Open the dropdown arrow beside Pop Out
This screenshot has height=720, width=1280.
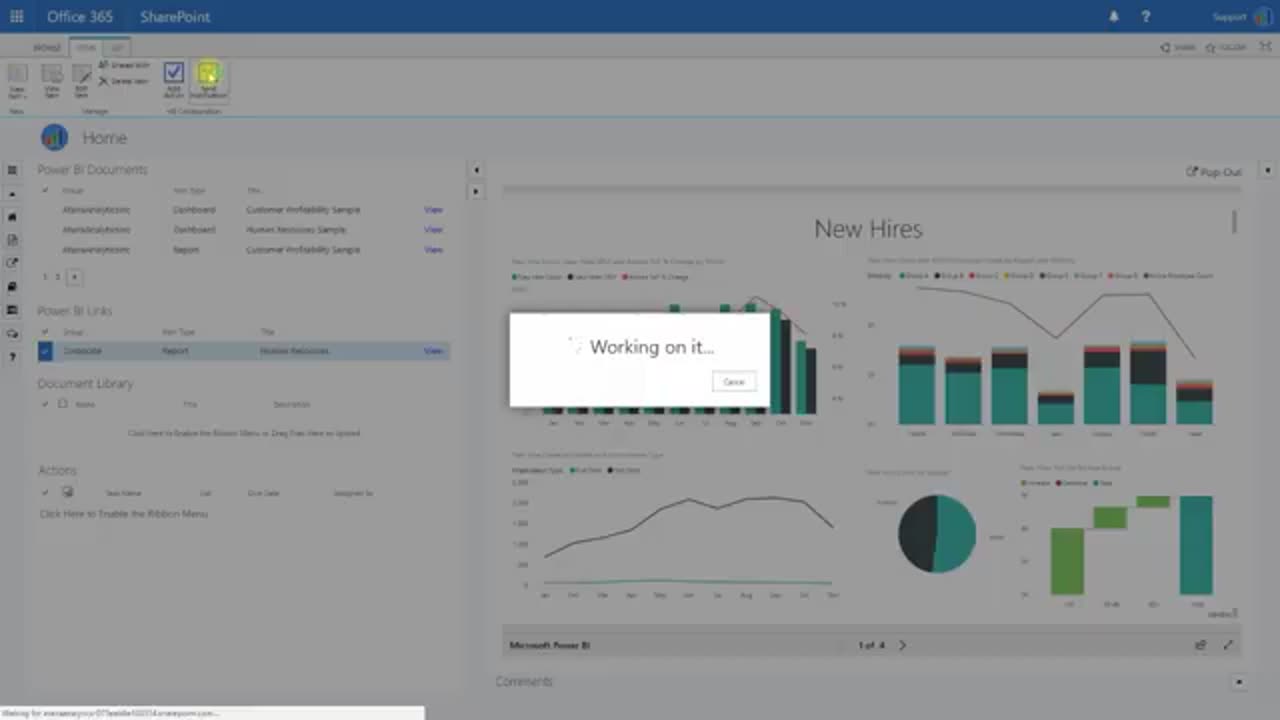pos(1267,171)
